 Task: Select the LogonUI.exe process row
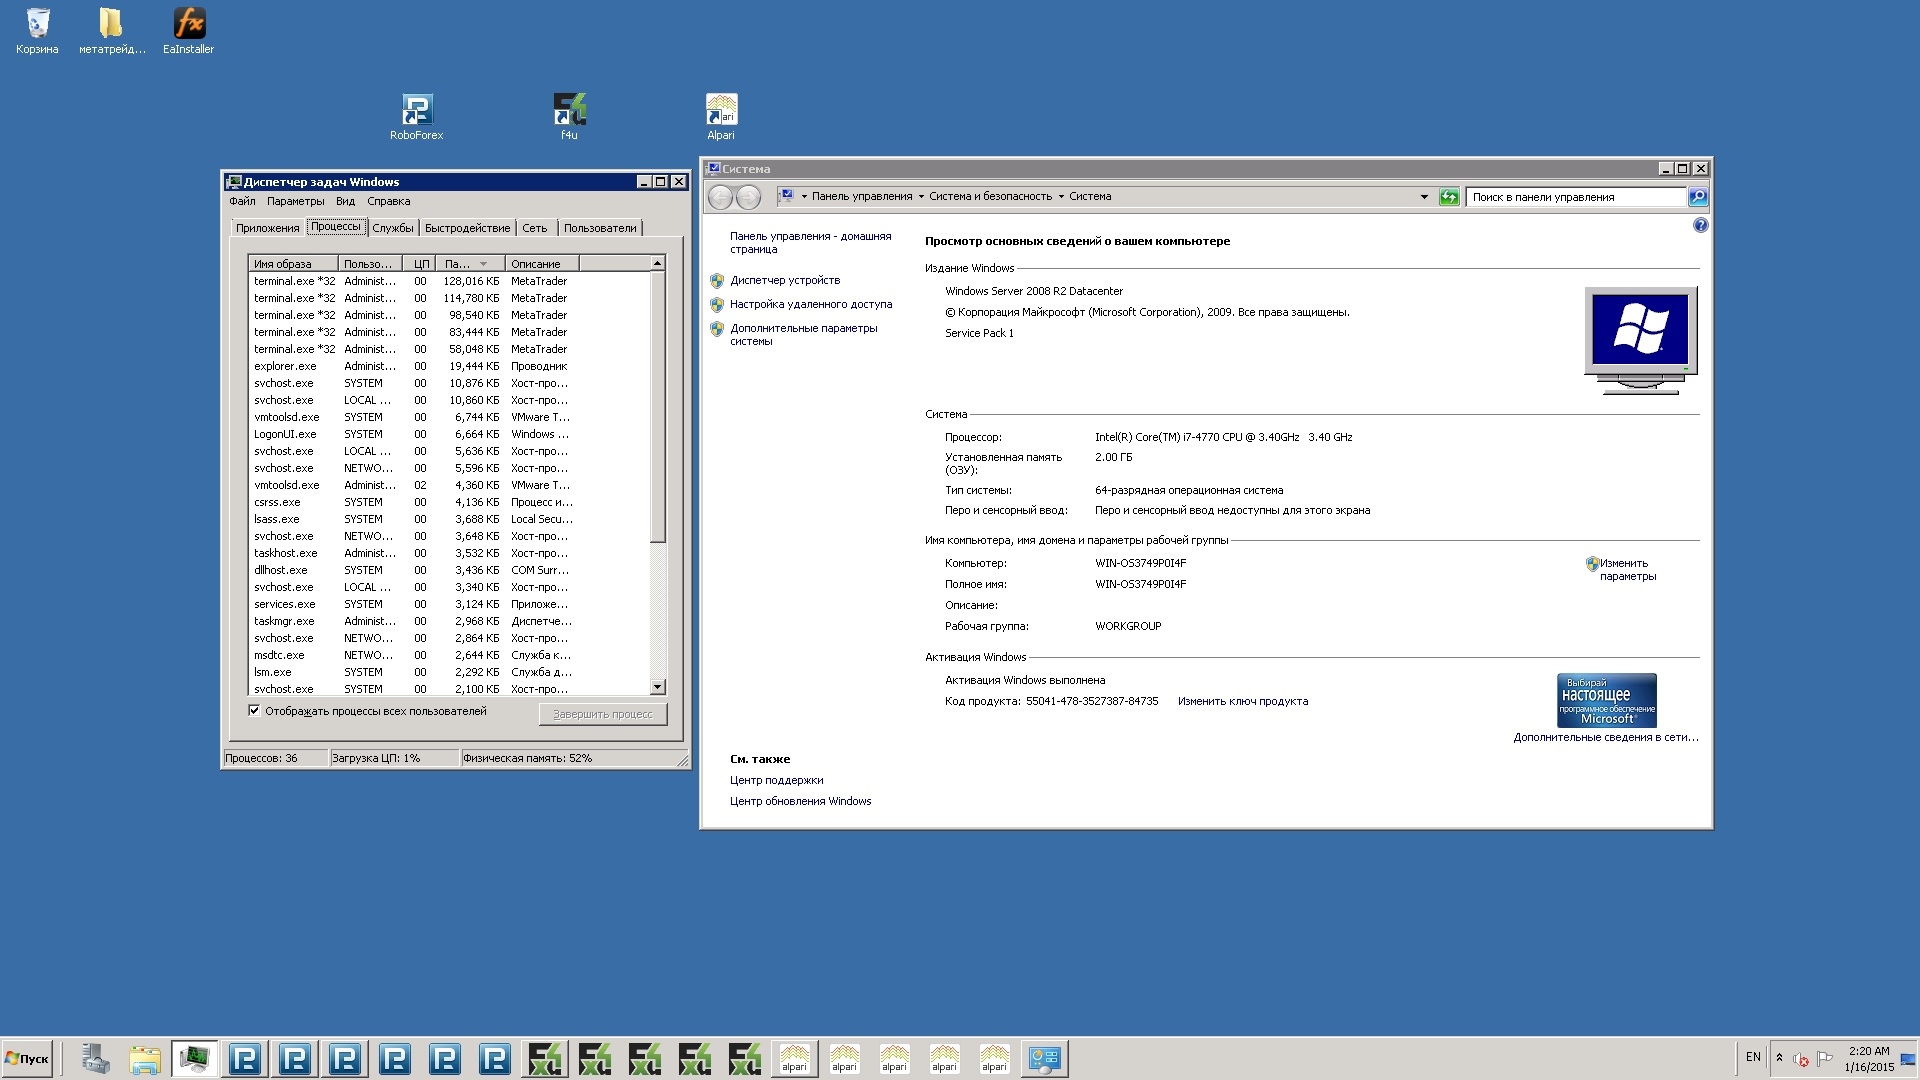click(x=449, y=434)
